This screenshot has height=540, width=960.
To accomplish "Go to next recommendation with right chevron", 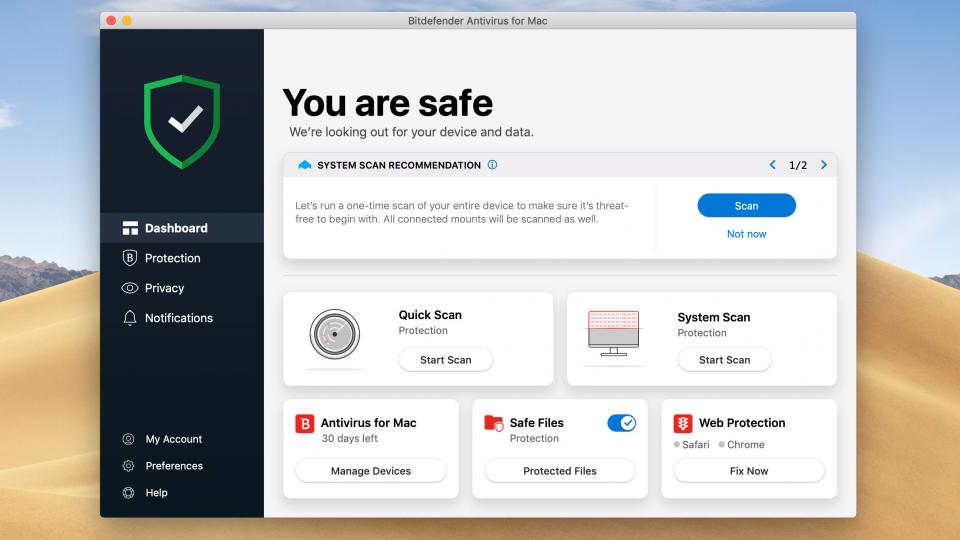I will point(823,165).
